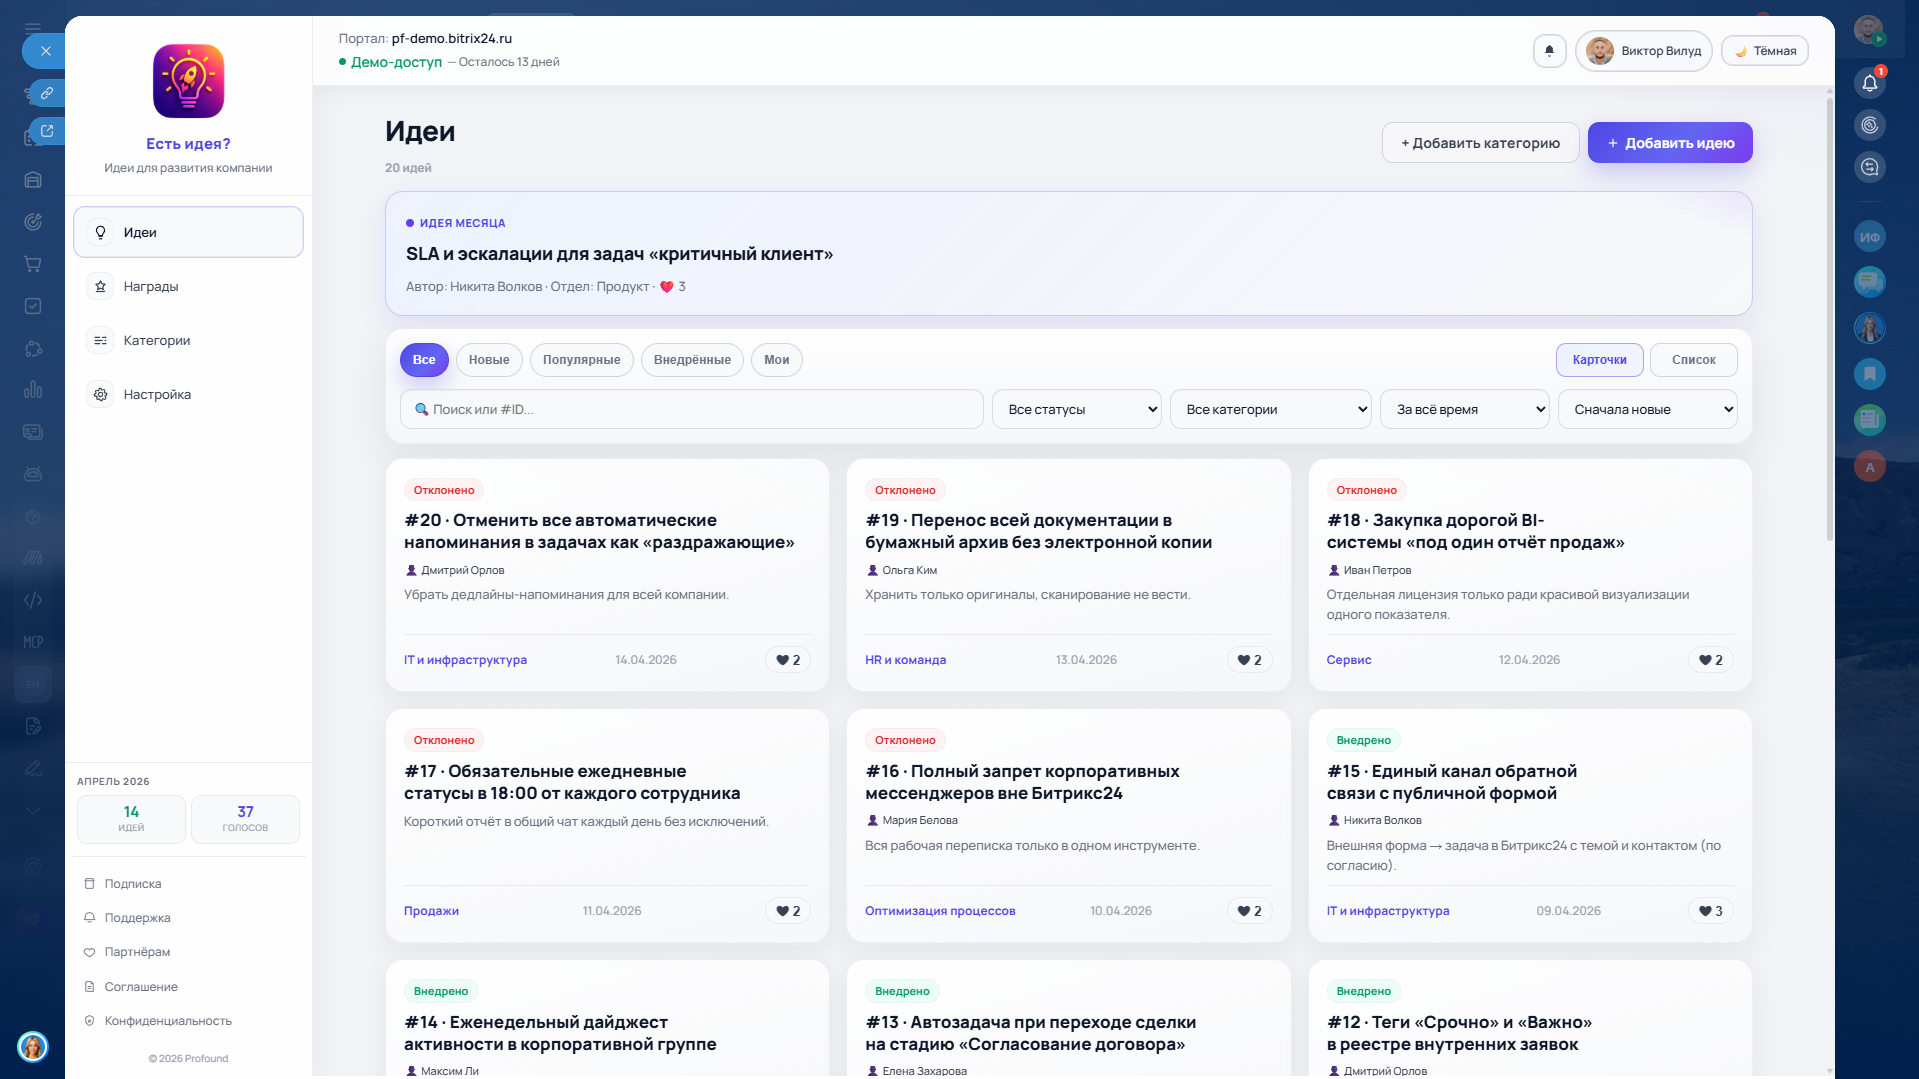Open the app in a new window icon

click(x=46, y=131)
